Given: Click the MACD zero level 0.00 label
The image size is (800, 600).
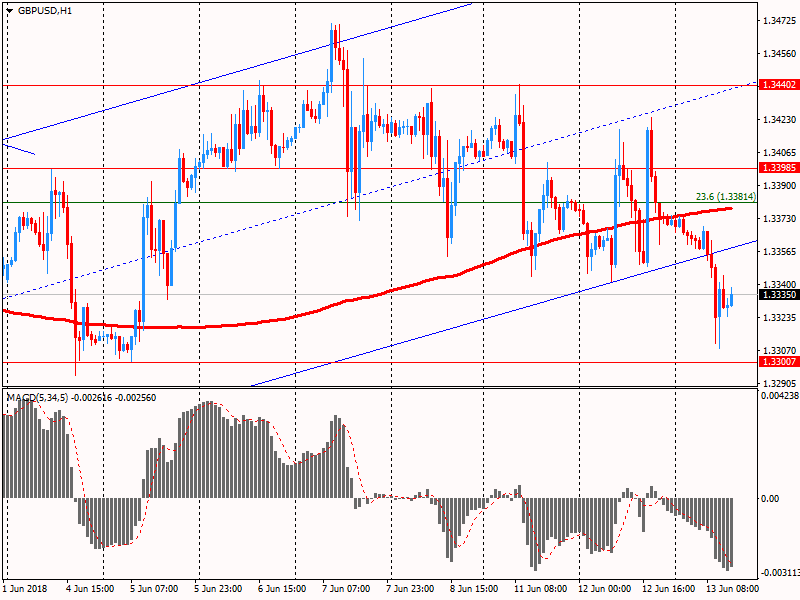Looking at the screenshot, I should tap(770, 498).
